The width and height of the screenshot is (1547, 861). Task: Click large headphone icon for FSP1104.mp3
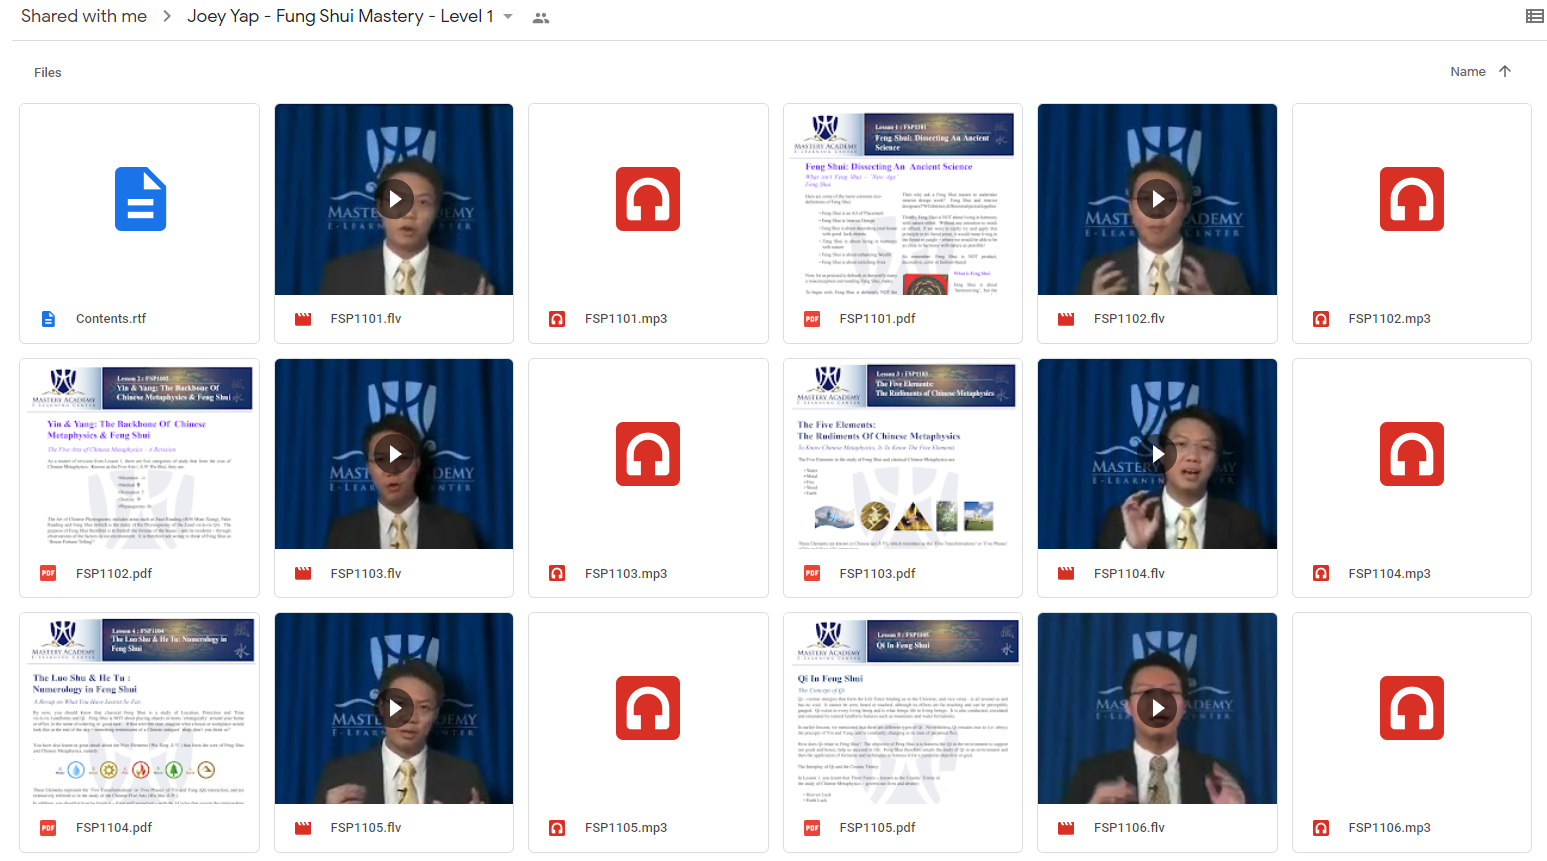(1412, 454)
